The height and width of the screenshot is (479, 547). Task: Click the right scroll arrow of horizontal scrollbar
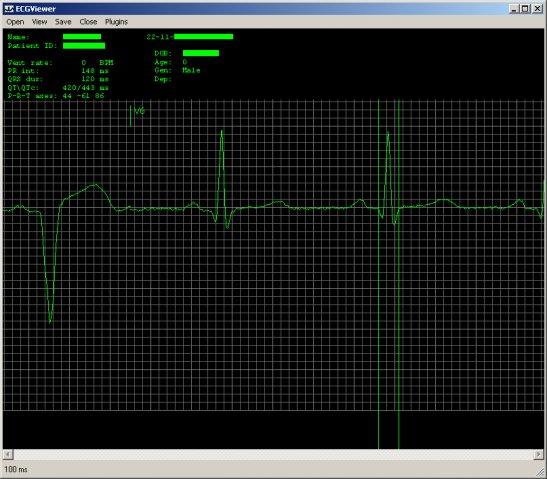point(538,455)
